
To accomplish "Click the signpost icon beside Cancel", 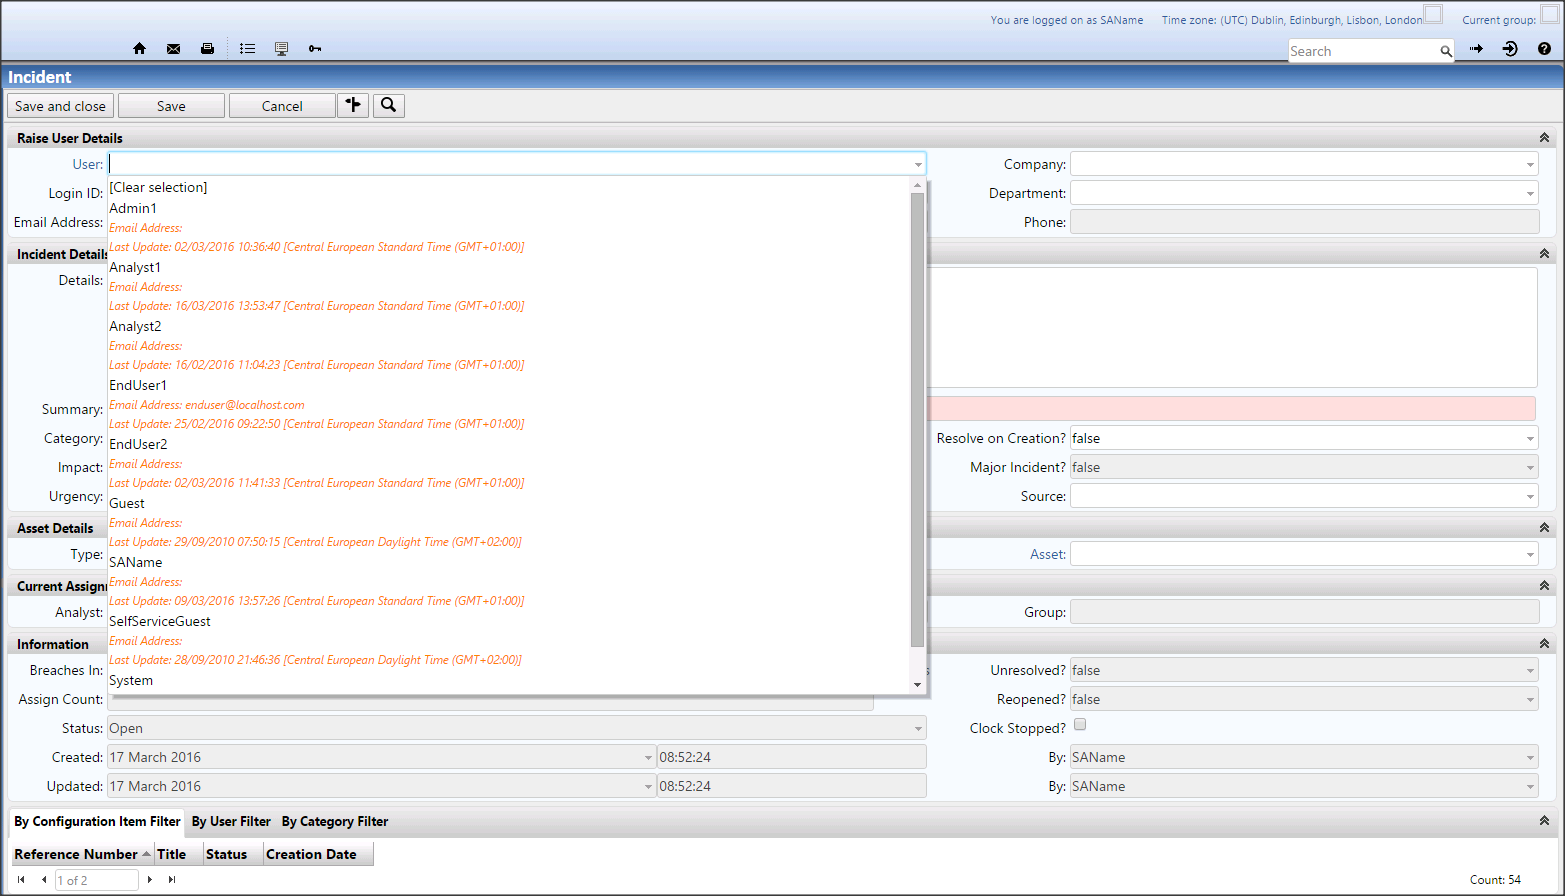I will click(x=353, y=105).
